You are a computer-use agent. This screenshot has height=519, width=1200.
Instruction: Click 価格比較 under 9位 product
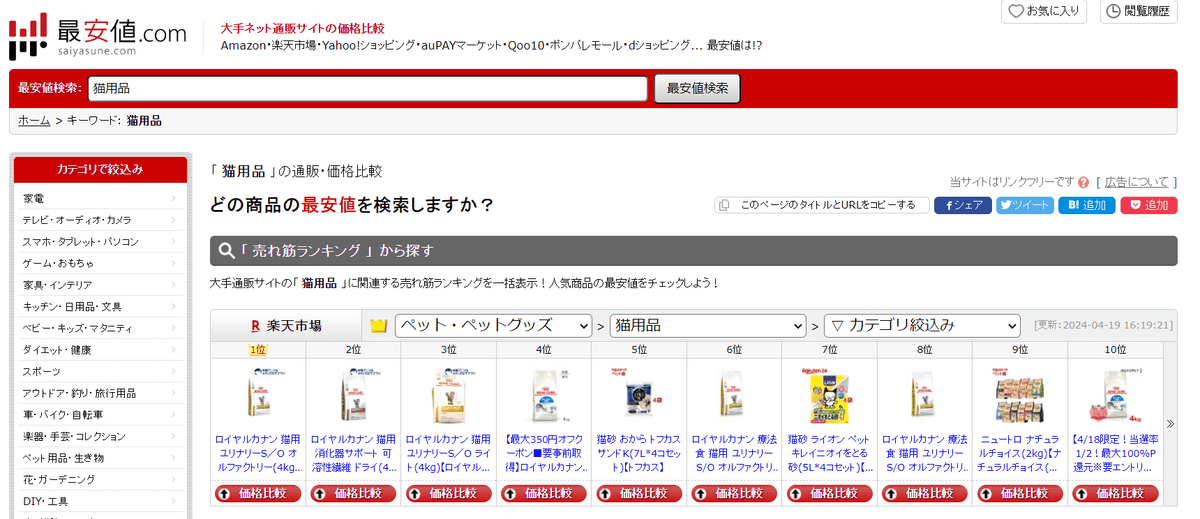click(x=1020, y=493)
